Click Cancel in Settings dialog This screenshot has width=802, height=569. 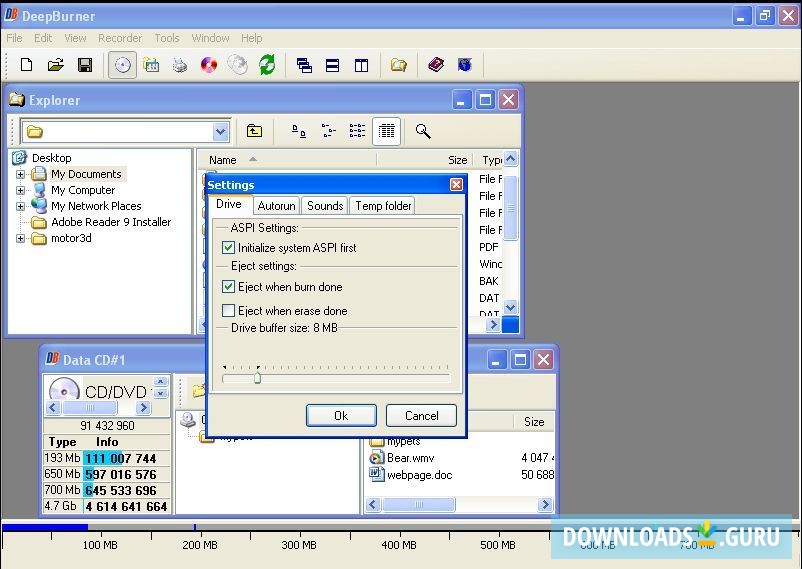click(x=421, y=415)
